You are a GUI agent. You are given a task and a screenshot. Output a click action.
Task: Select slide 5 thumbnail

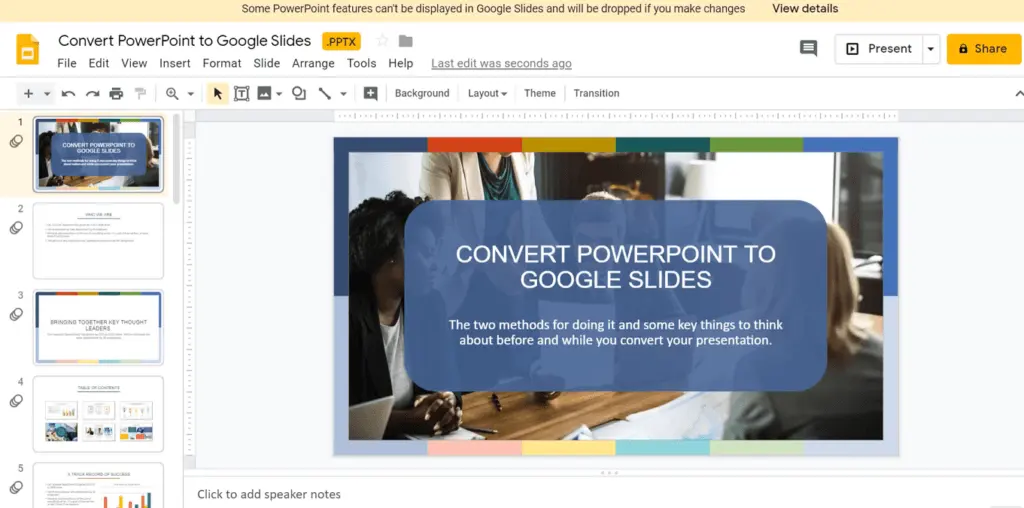[x=98, y=485]
